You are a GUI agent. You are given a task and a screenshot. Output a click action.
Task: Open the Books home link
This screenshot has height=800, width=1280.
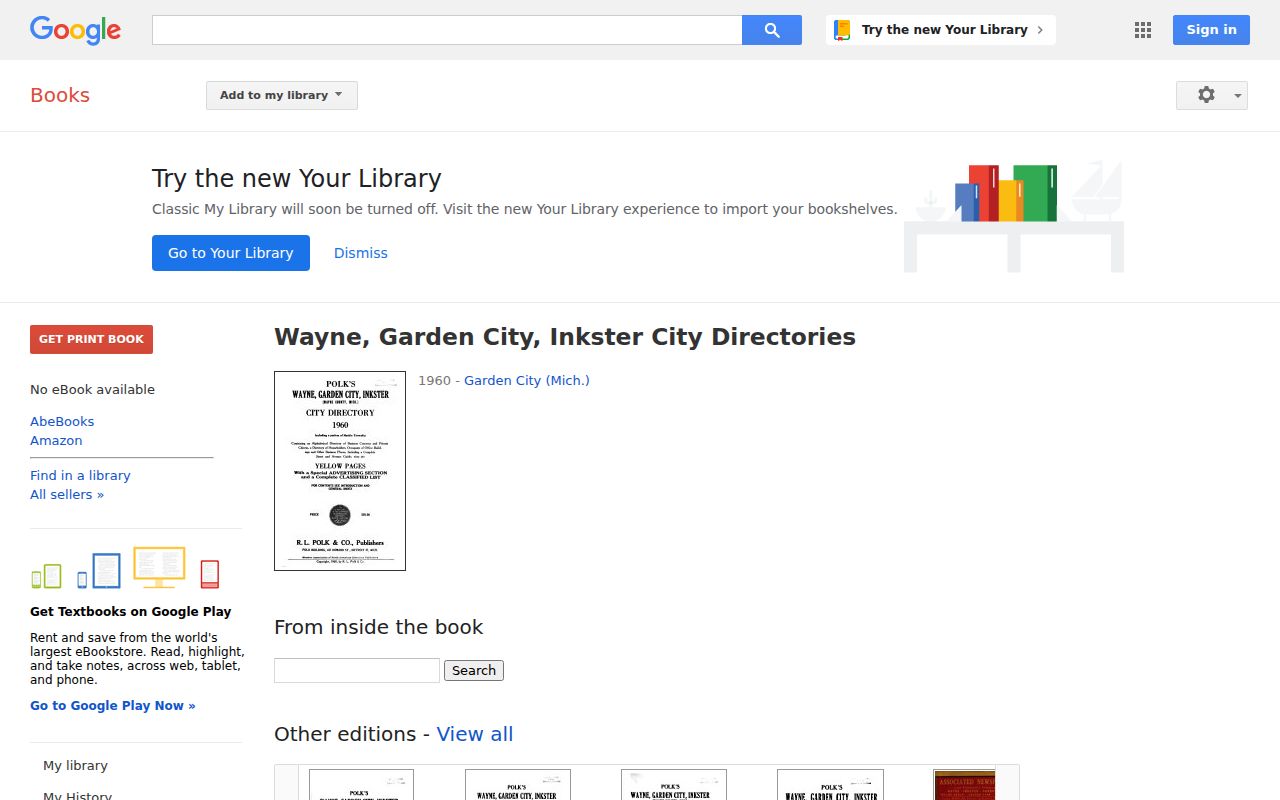60,95
